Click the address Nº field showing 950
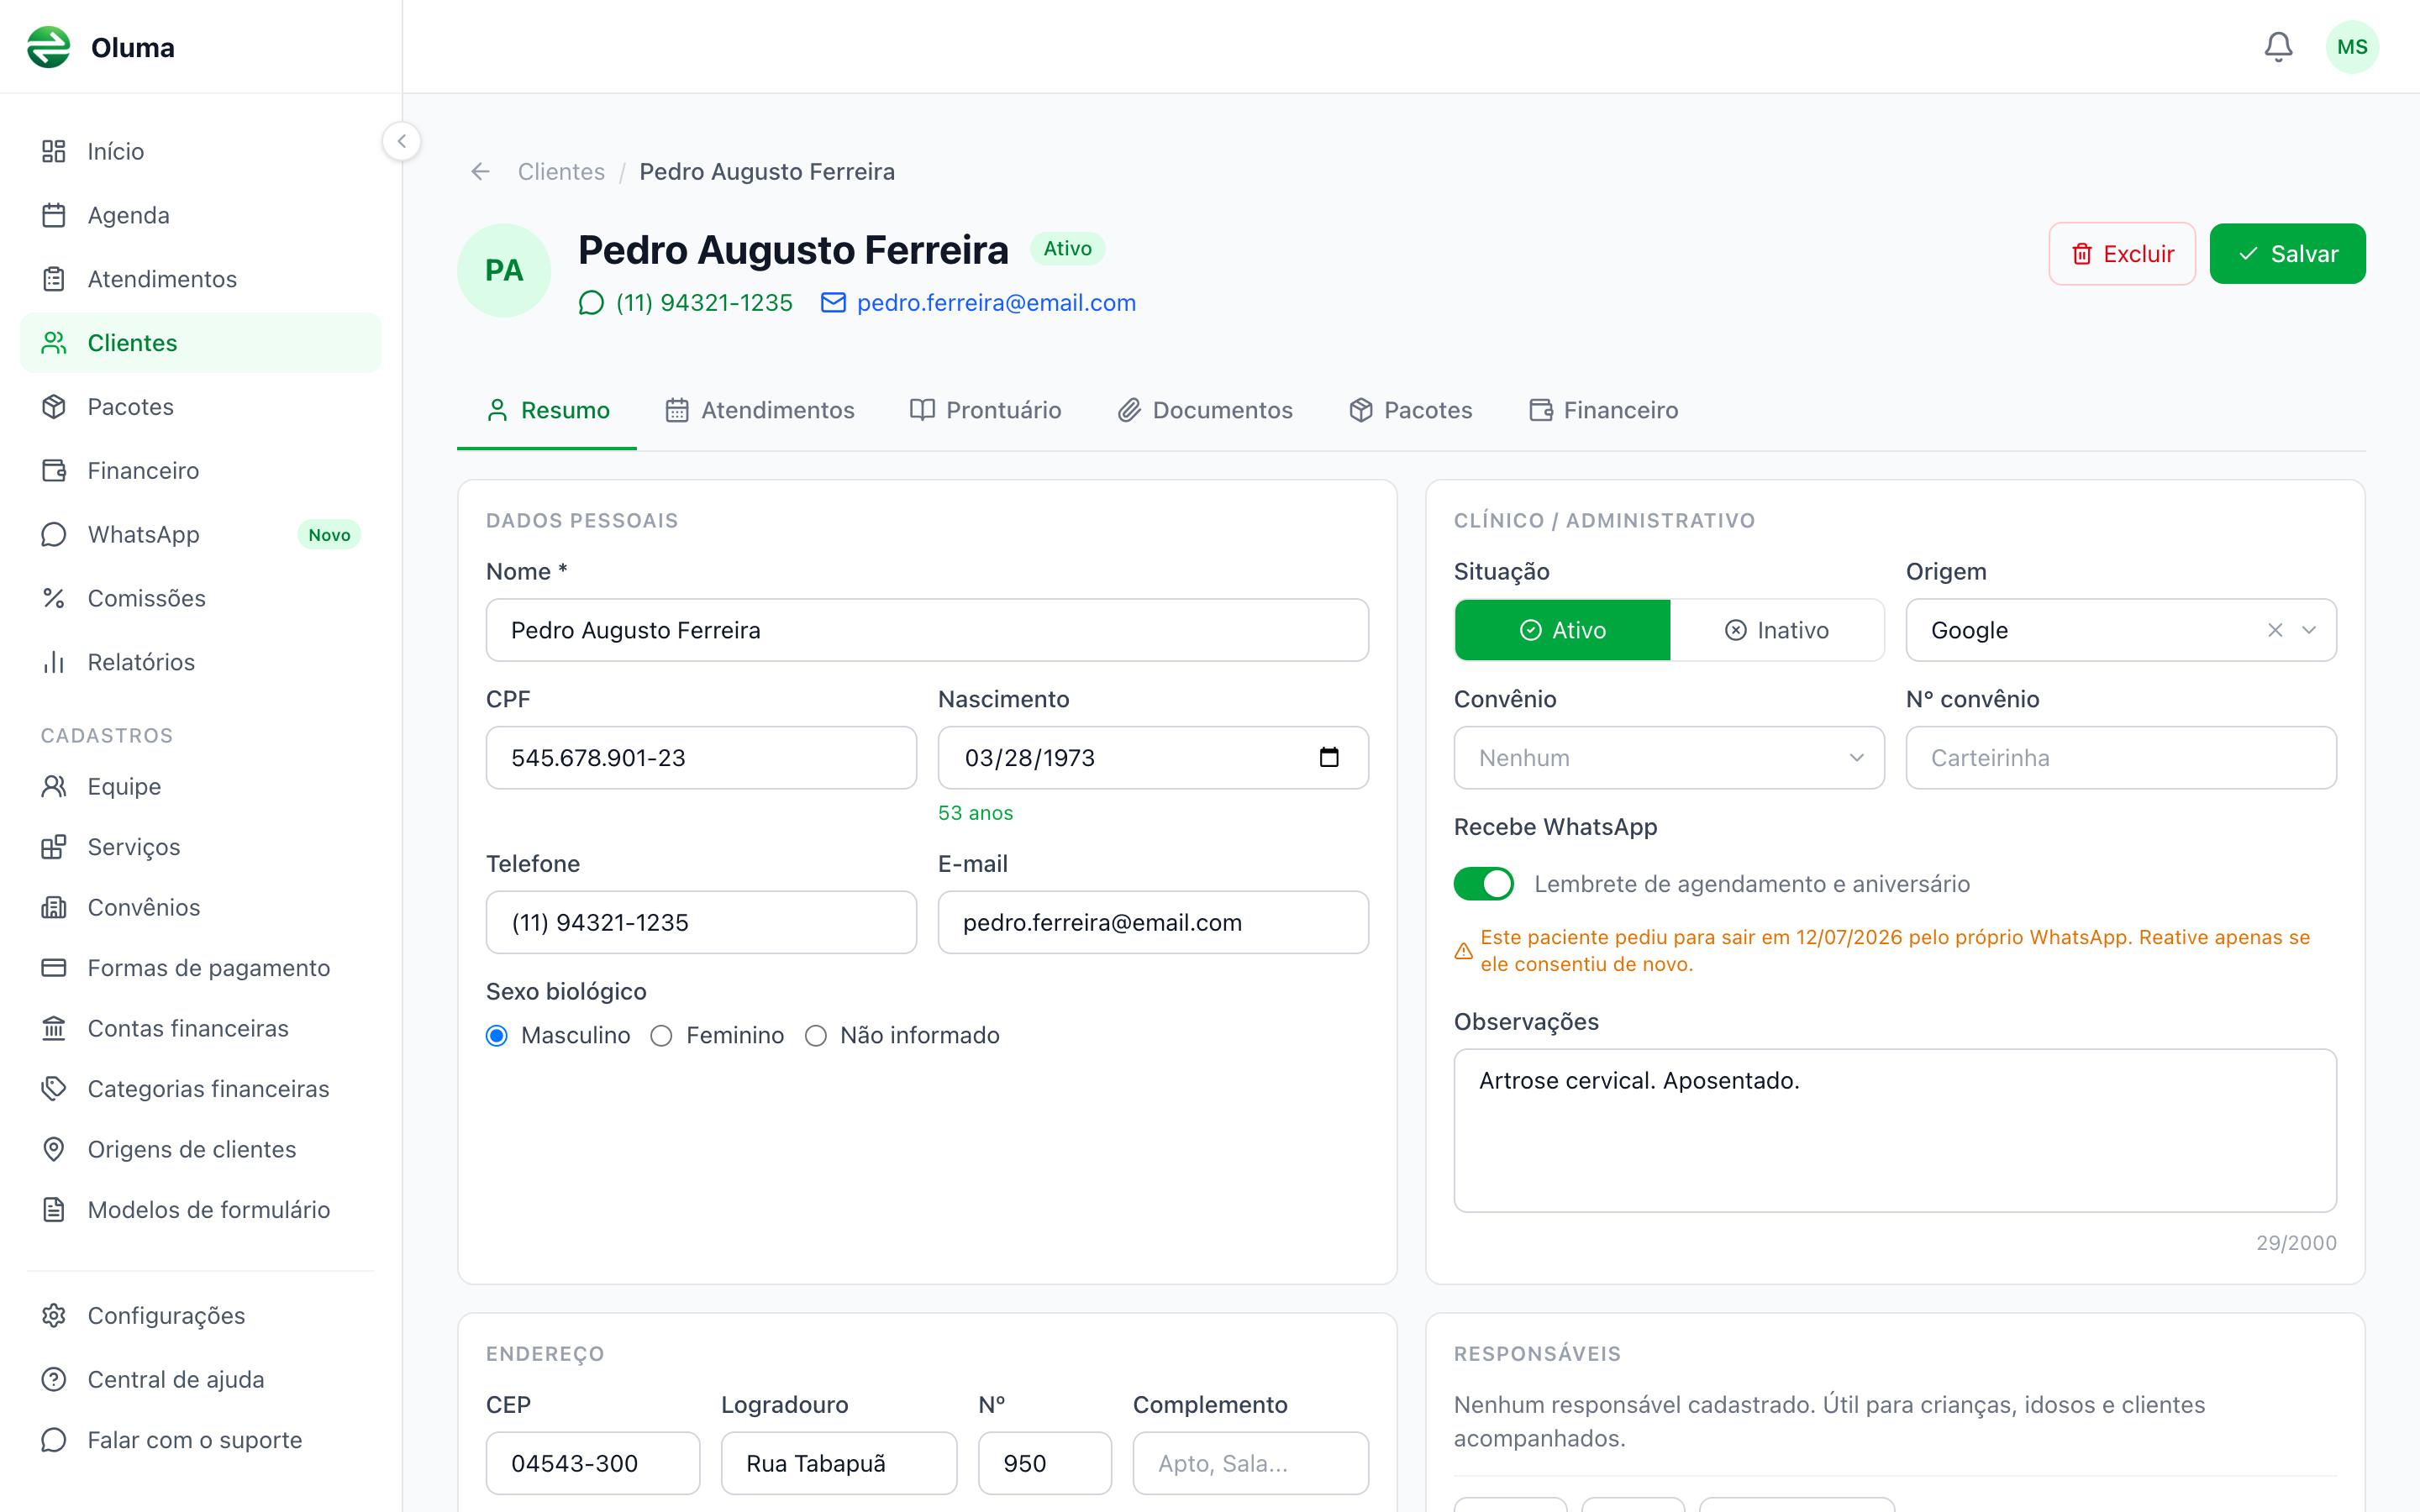Image resolution: width=2420 pixels, height=1512 pixels. pyautogui.click(x=1045, y=1463)
